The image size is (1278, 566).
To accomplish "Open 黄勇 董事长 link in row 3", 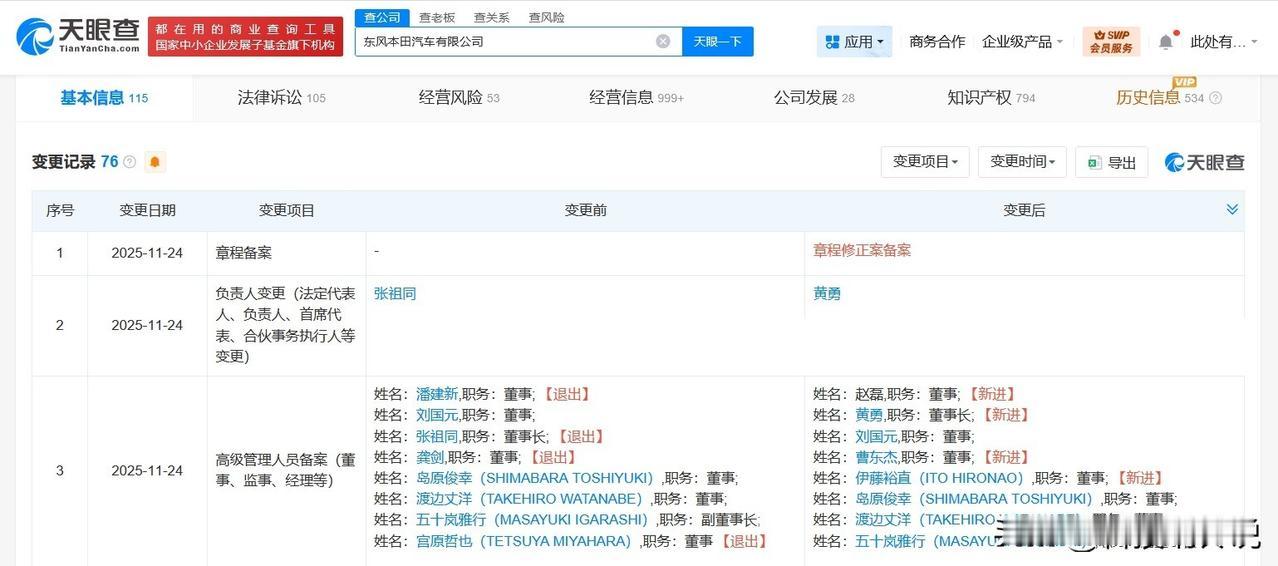I will point(869,415).
